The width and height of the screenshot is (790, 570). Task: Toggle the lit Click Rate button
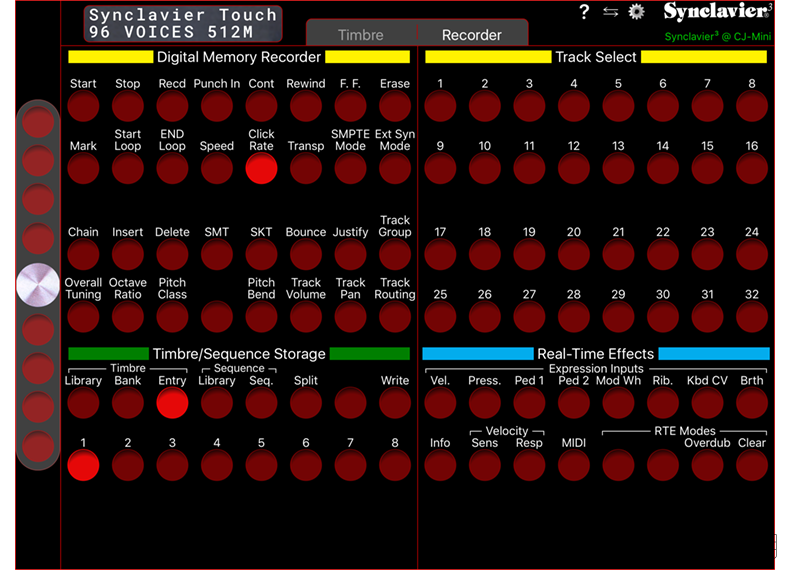(x=261, y=168)
